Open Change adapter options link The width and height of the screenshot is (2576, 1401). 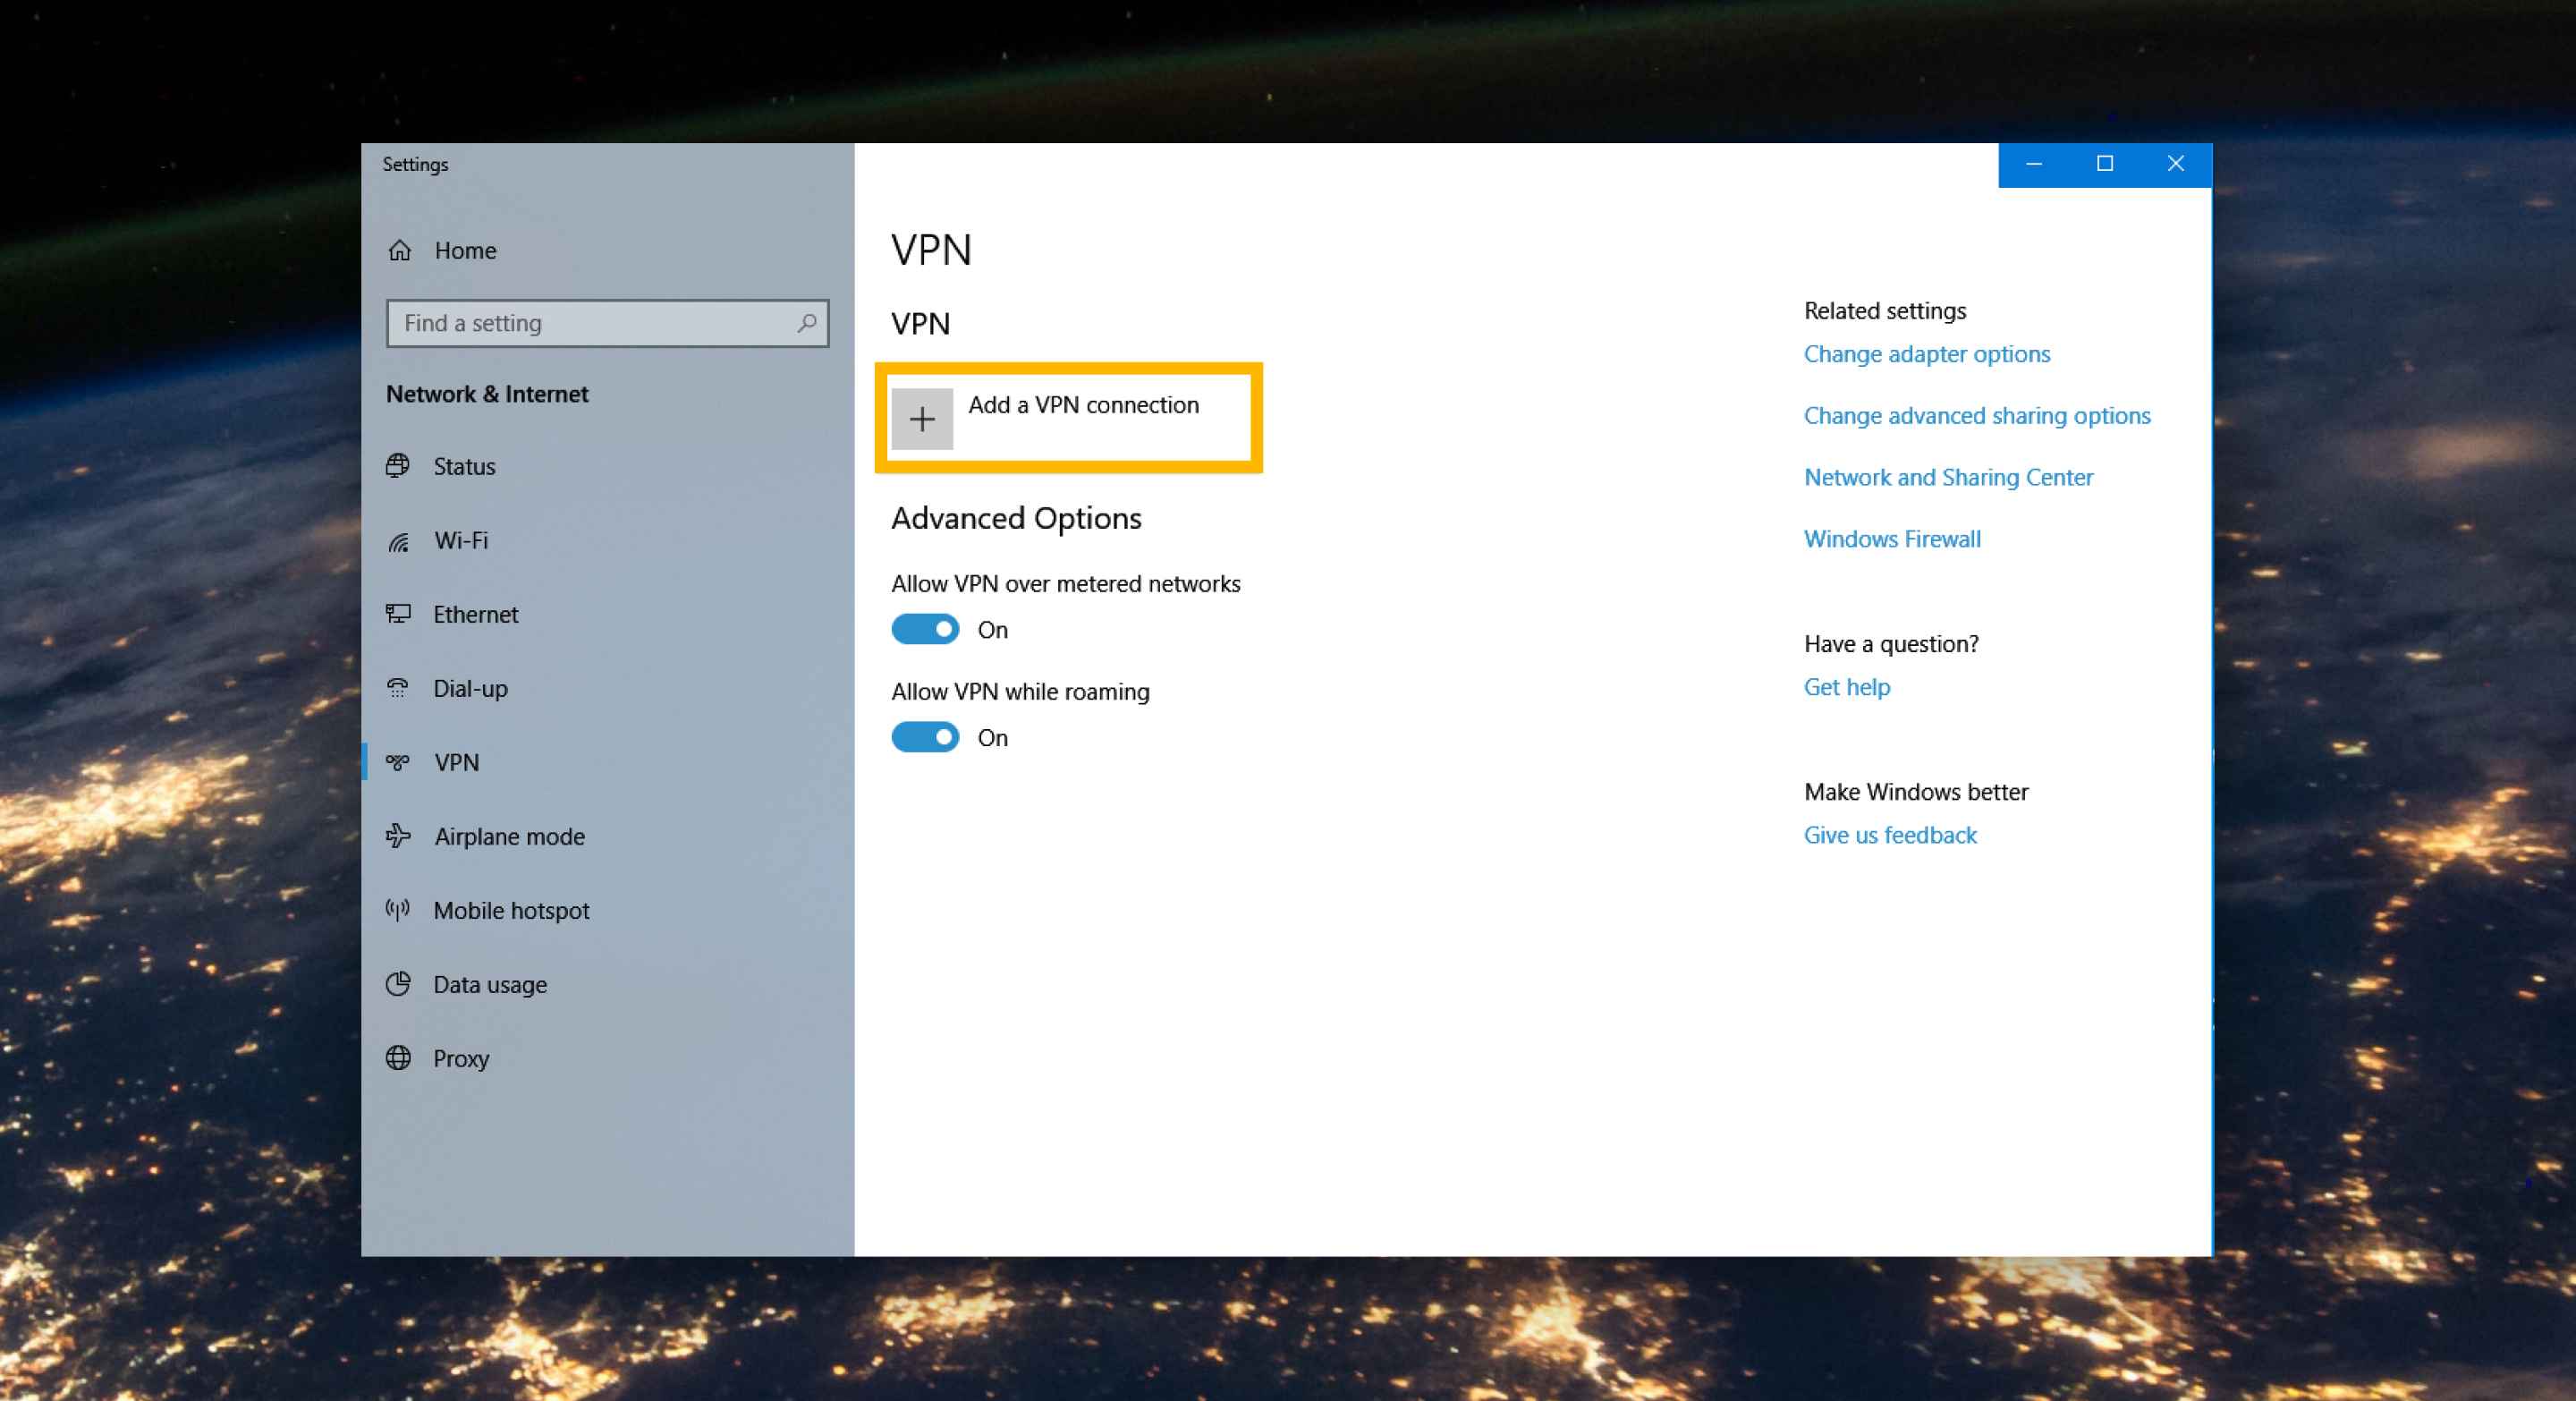(1924, 352)
